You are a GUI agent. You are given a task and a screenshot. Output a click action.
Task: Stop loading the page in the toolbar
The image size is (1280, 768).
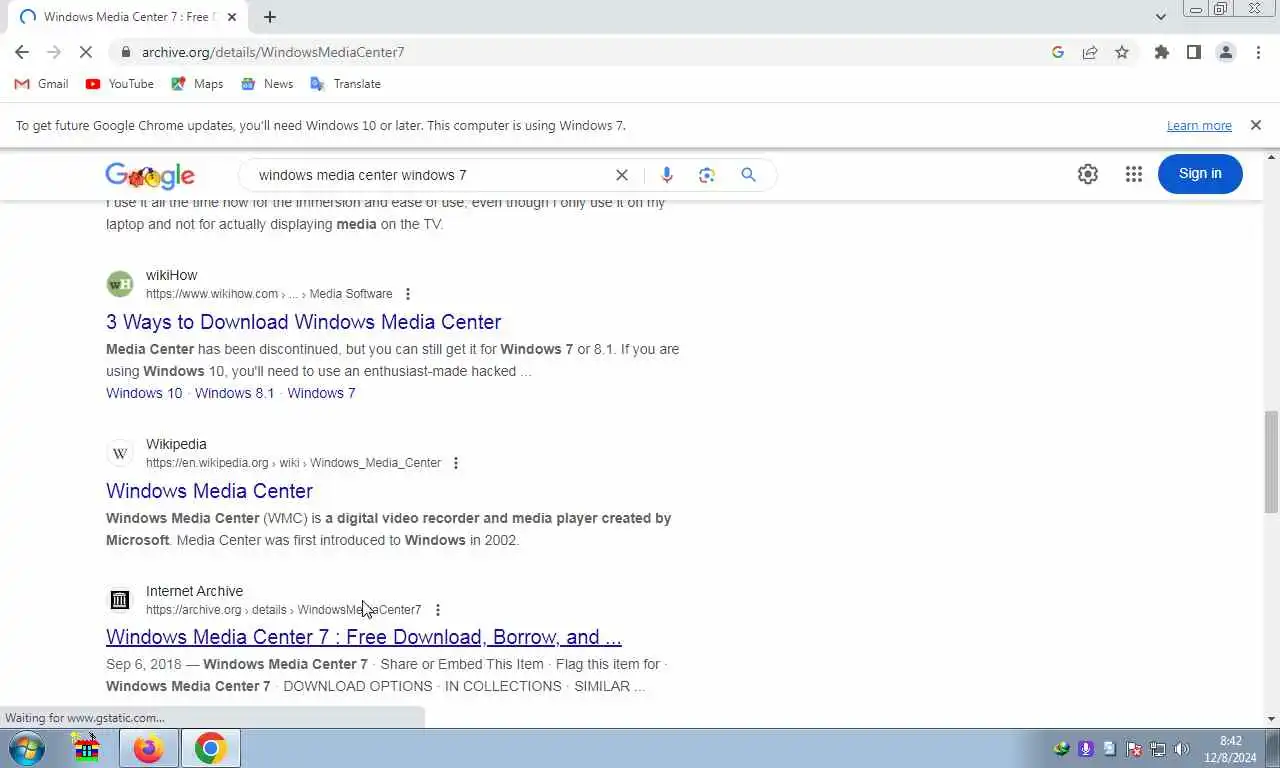[x=86, y=52]
